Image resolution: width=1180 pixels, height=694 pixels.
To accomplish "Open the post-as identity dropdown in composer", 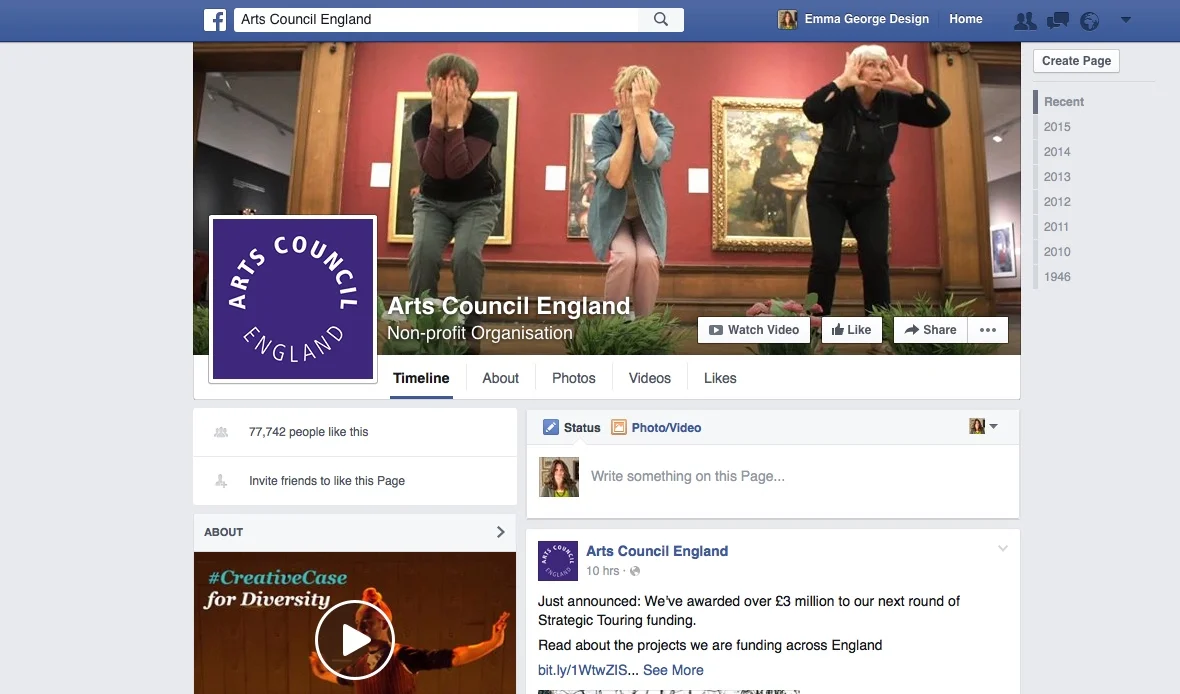I will tap(983, 426).
